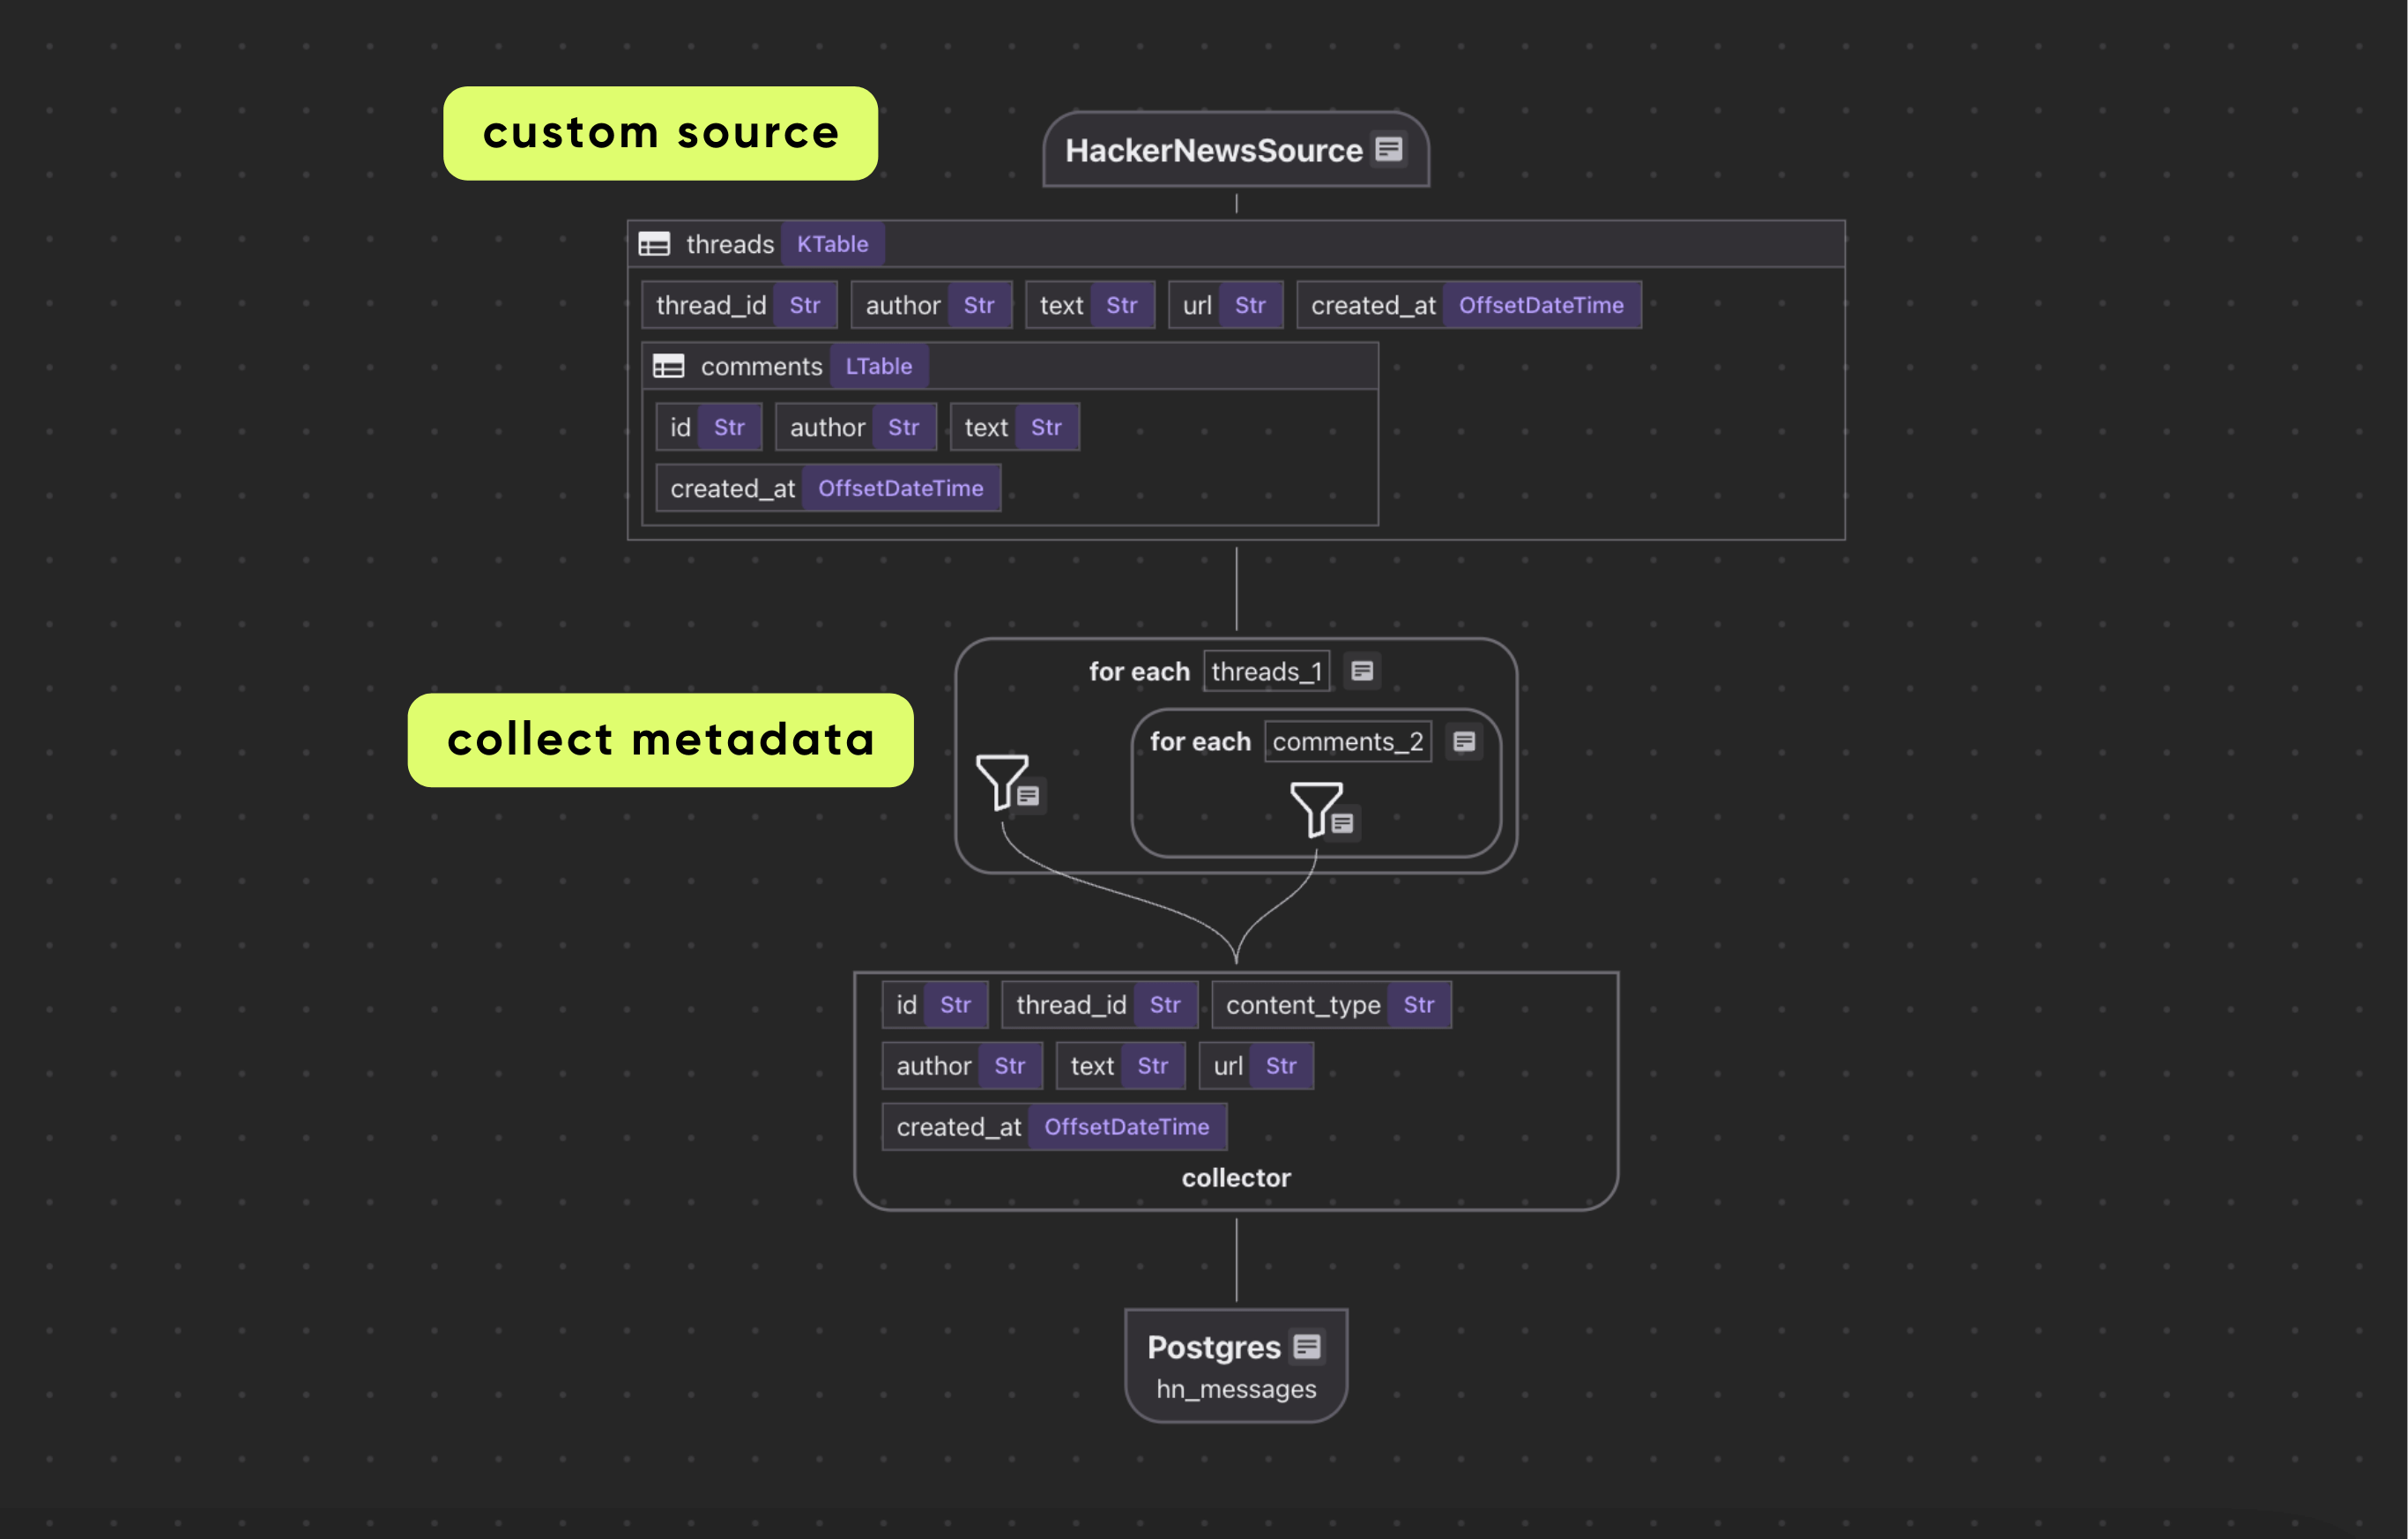Click the custom source label

click(659, 132)
